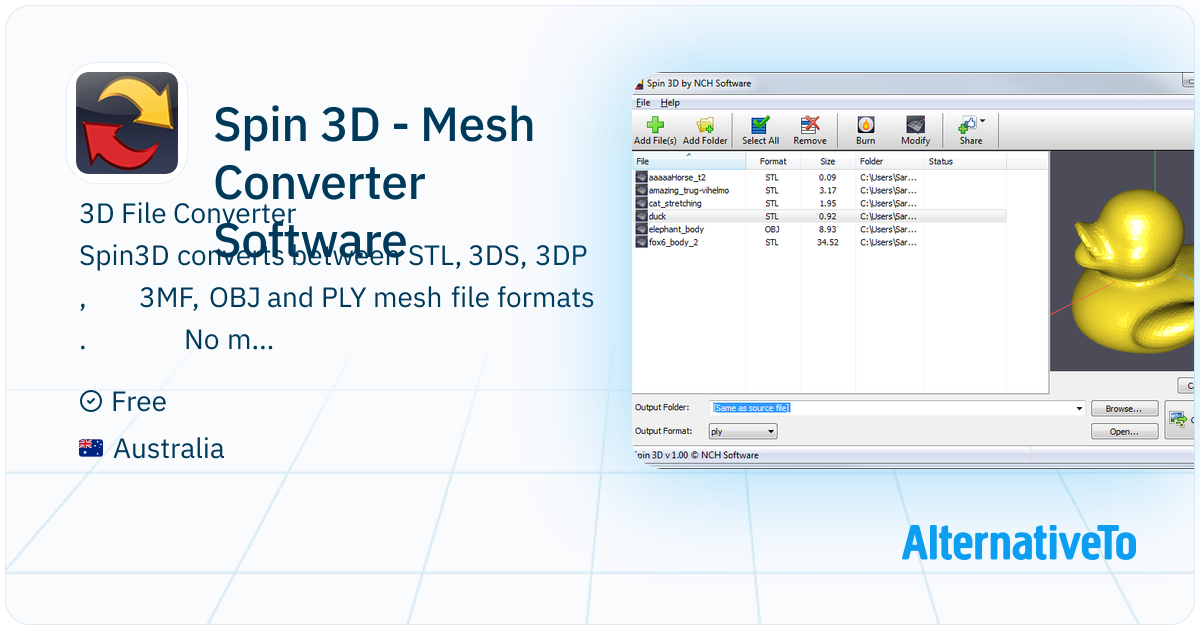Screen dimensions: 1200x630
Task: Click size value 3.17
Action: [828, 190]
